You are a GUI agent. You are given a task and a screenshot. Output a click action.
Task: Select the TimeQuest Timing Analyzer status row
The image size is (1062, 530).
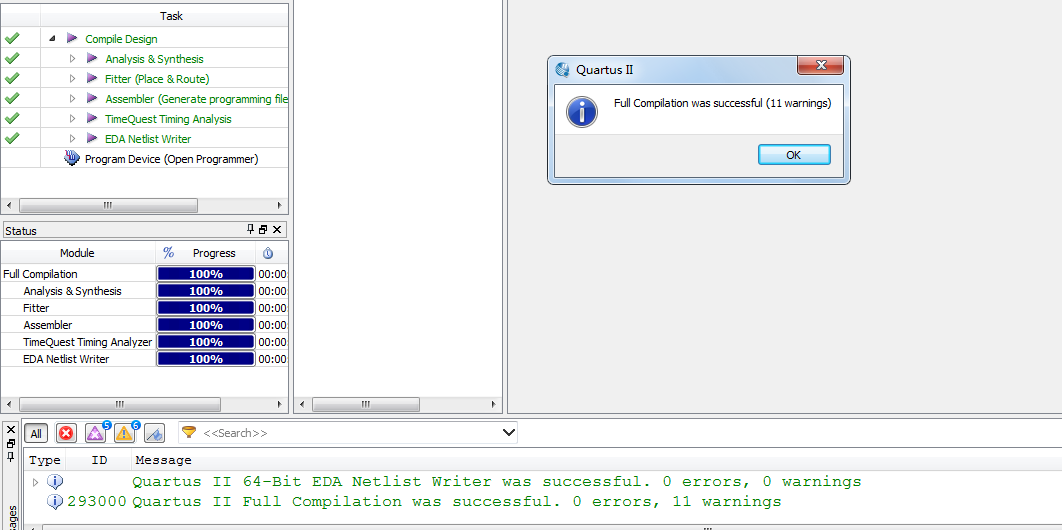(x=144, y=342)
